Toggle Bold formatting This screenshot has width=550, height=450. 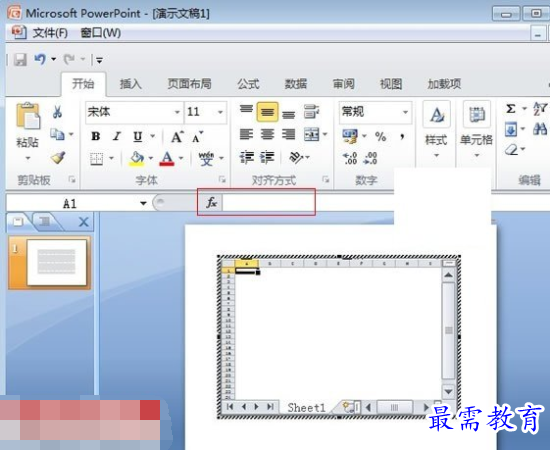[x=95, y=136]
